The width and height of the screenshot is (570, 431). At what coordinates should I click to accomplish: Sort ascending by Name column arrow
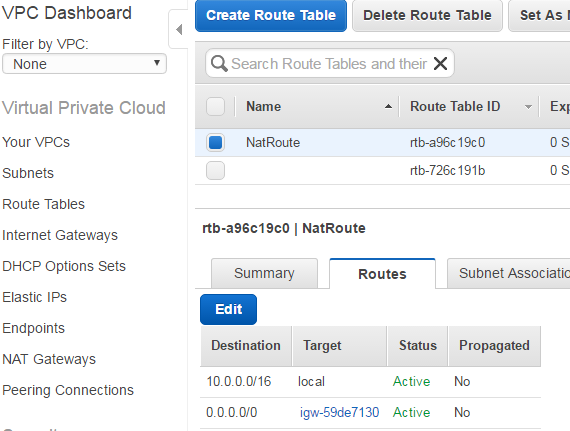[x=388, y=106]
